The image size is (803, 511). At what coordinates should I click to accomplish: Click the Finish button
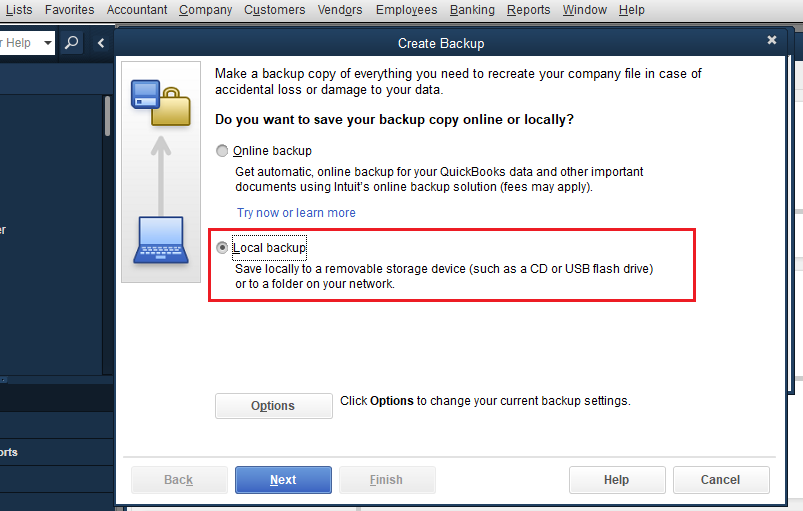tap(387, 480)
